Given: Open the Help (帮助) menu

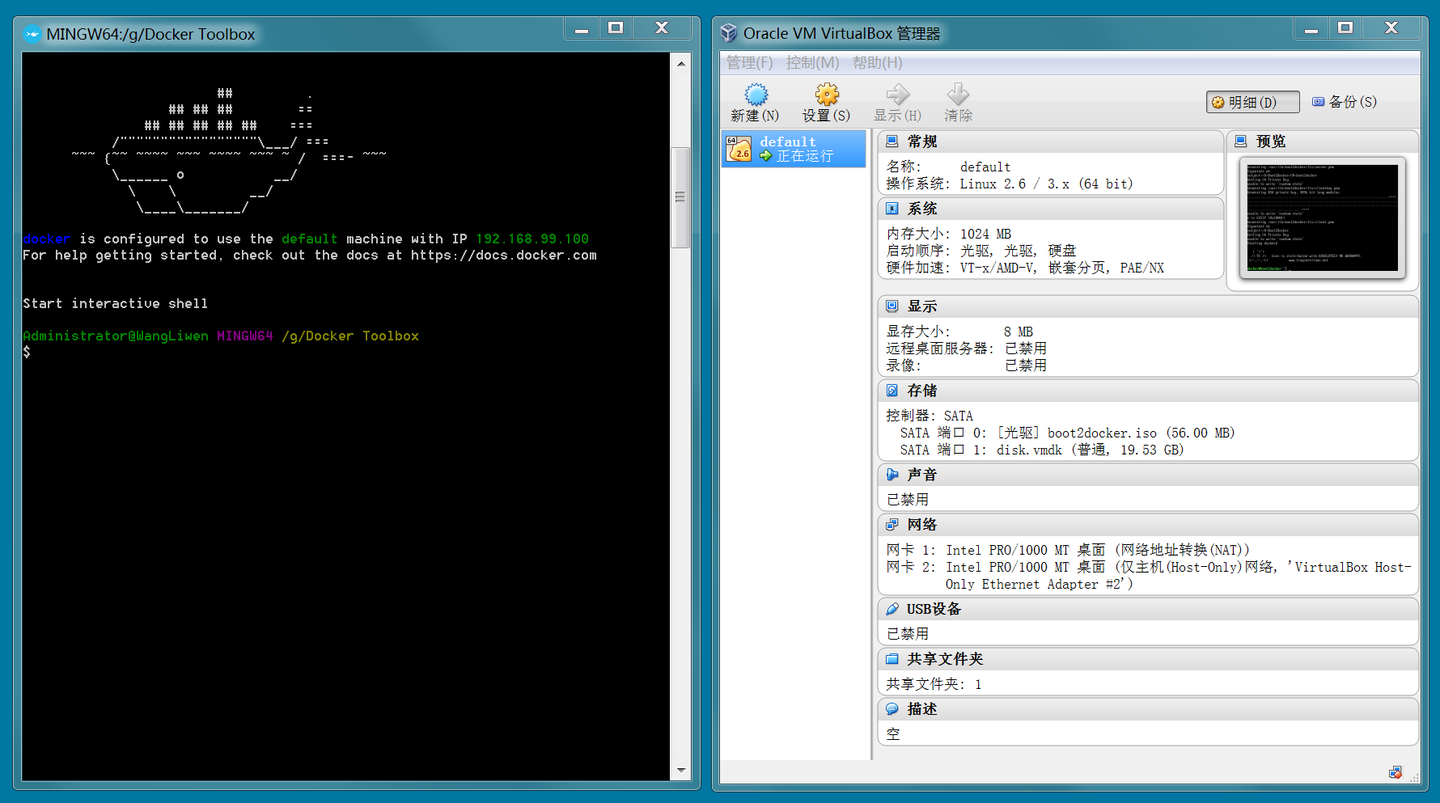Looking at the screenshot, I should point(877,63).
